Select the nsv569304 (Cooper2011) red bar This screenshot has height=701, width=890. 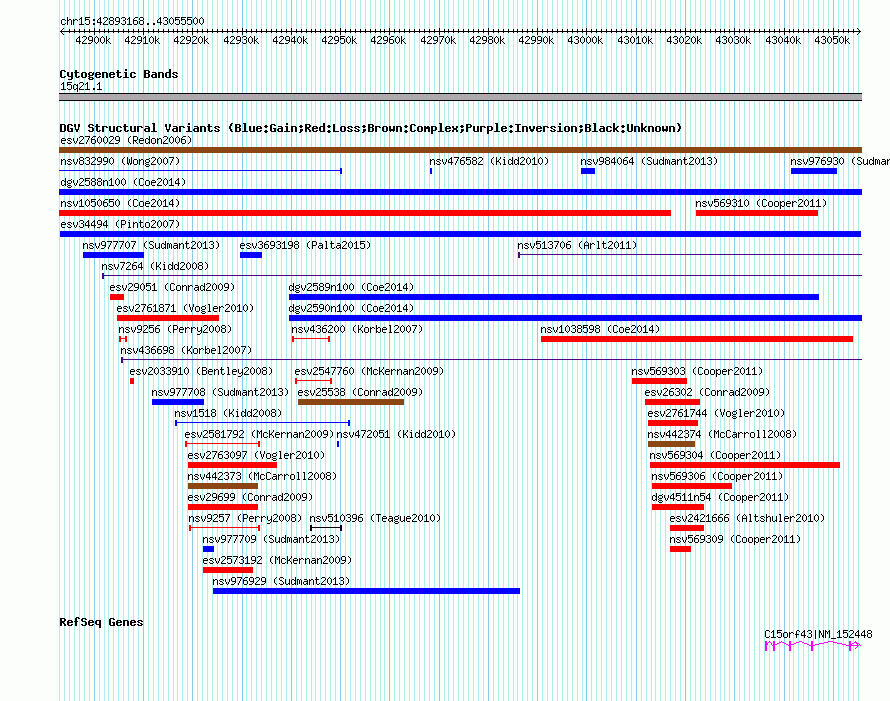pos(745,465)
